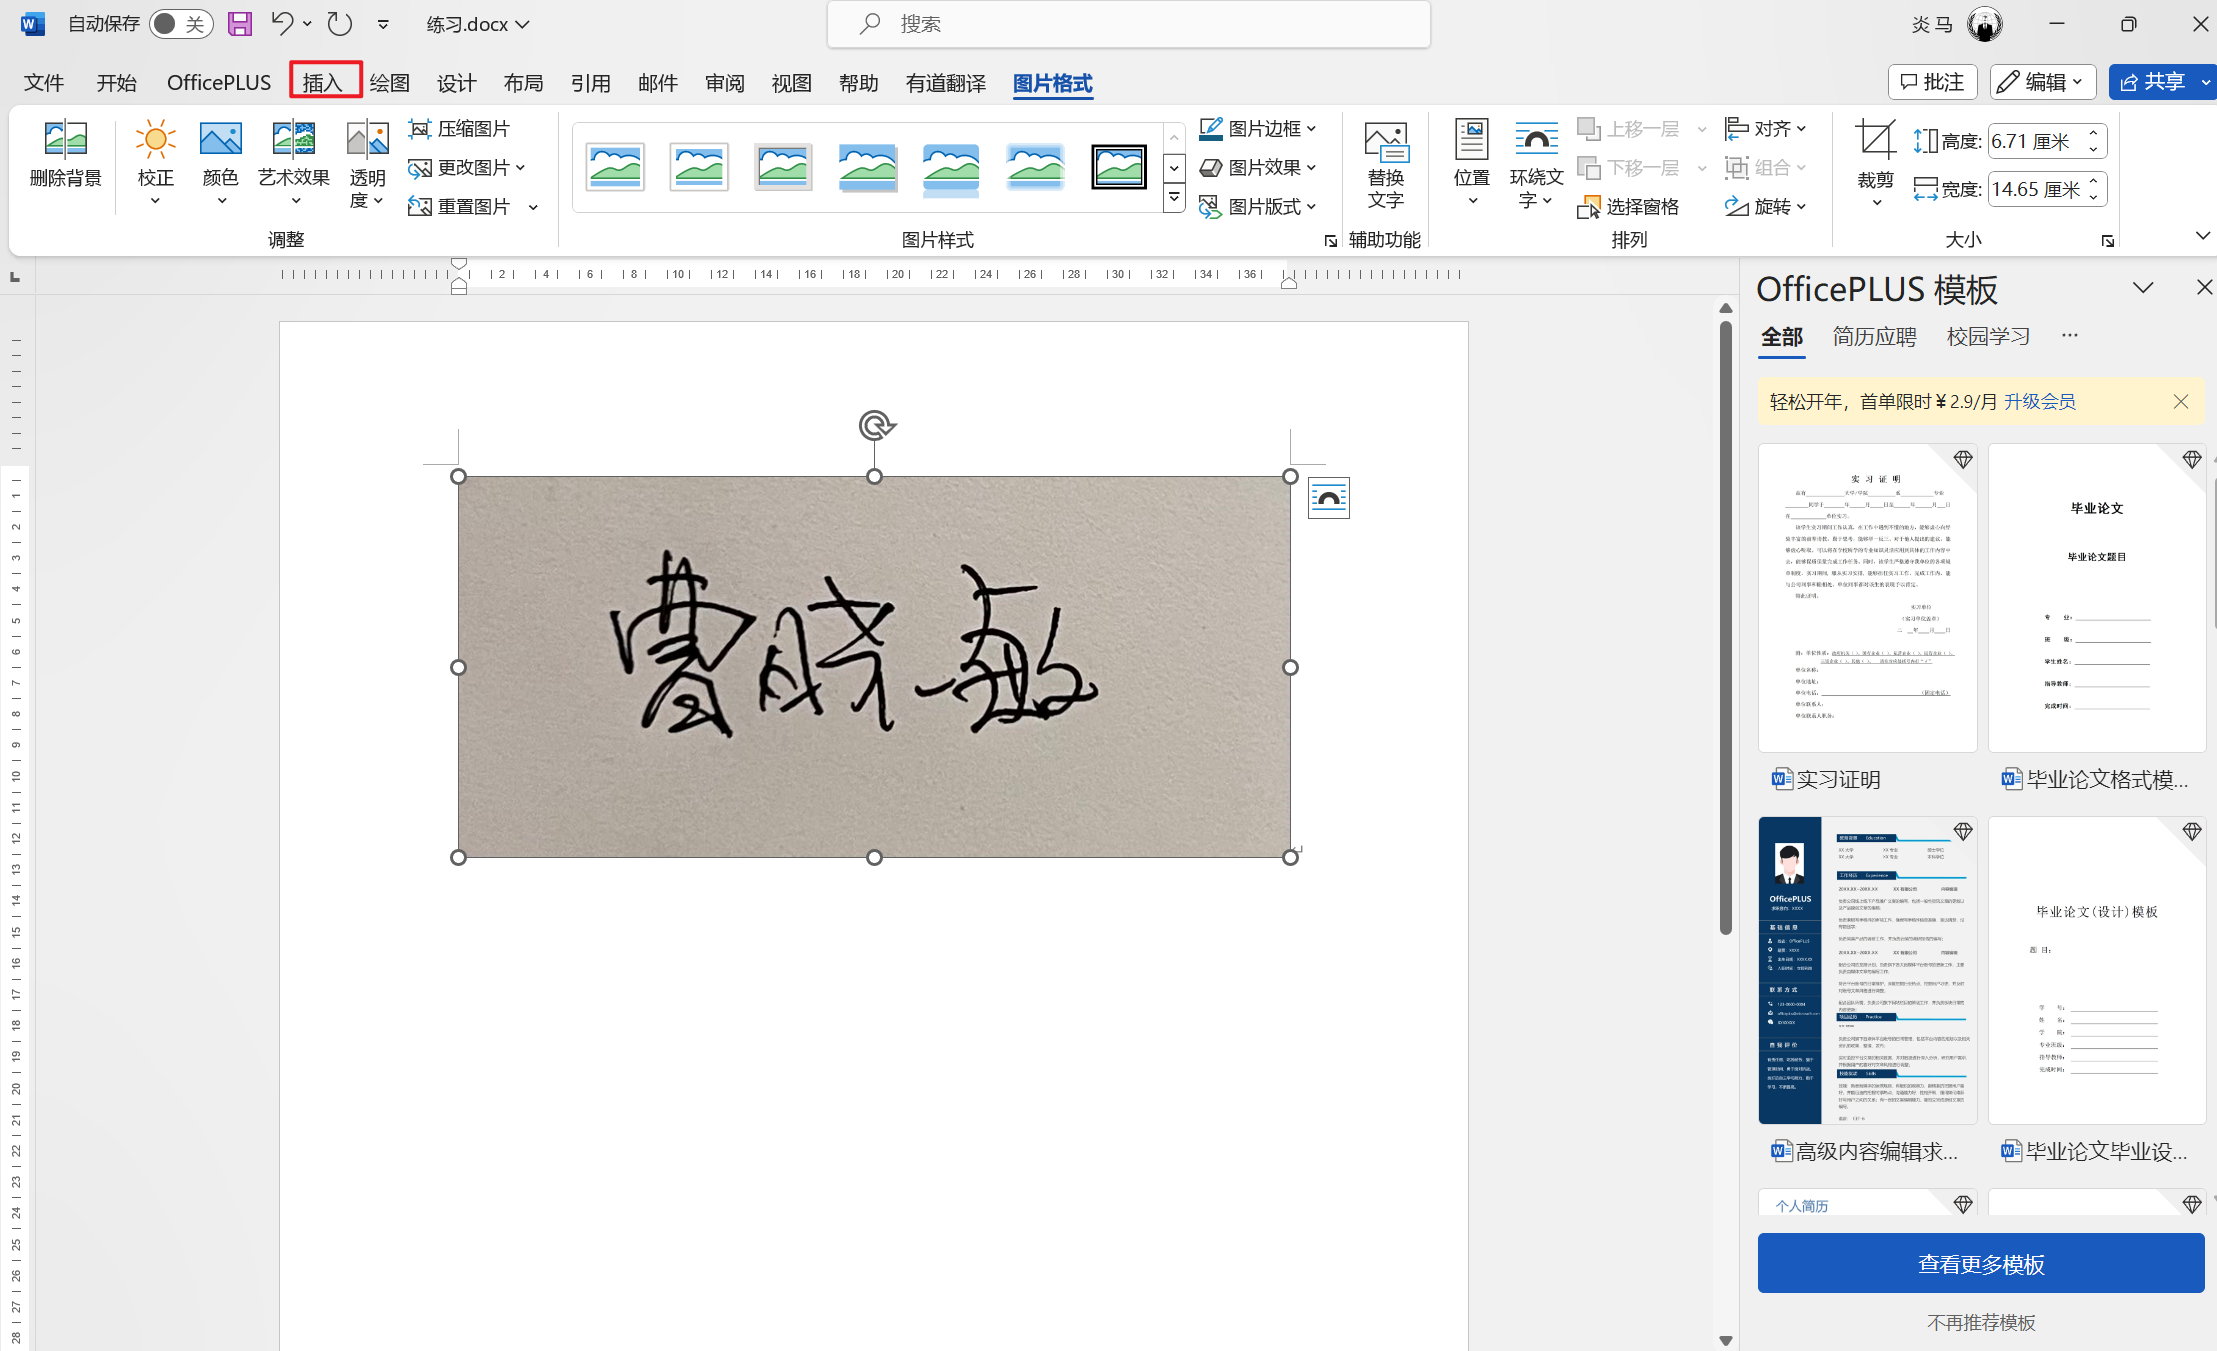Viewport: 2217px width, 1351px height.
Task: Open the Color (颜色) picture tool
Action: click(x=220, y=163)
